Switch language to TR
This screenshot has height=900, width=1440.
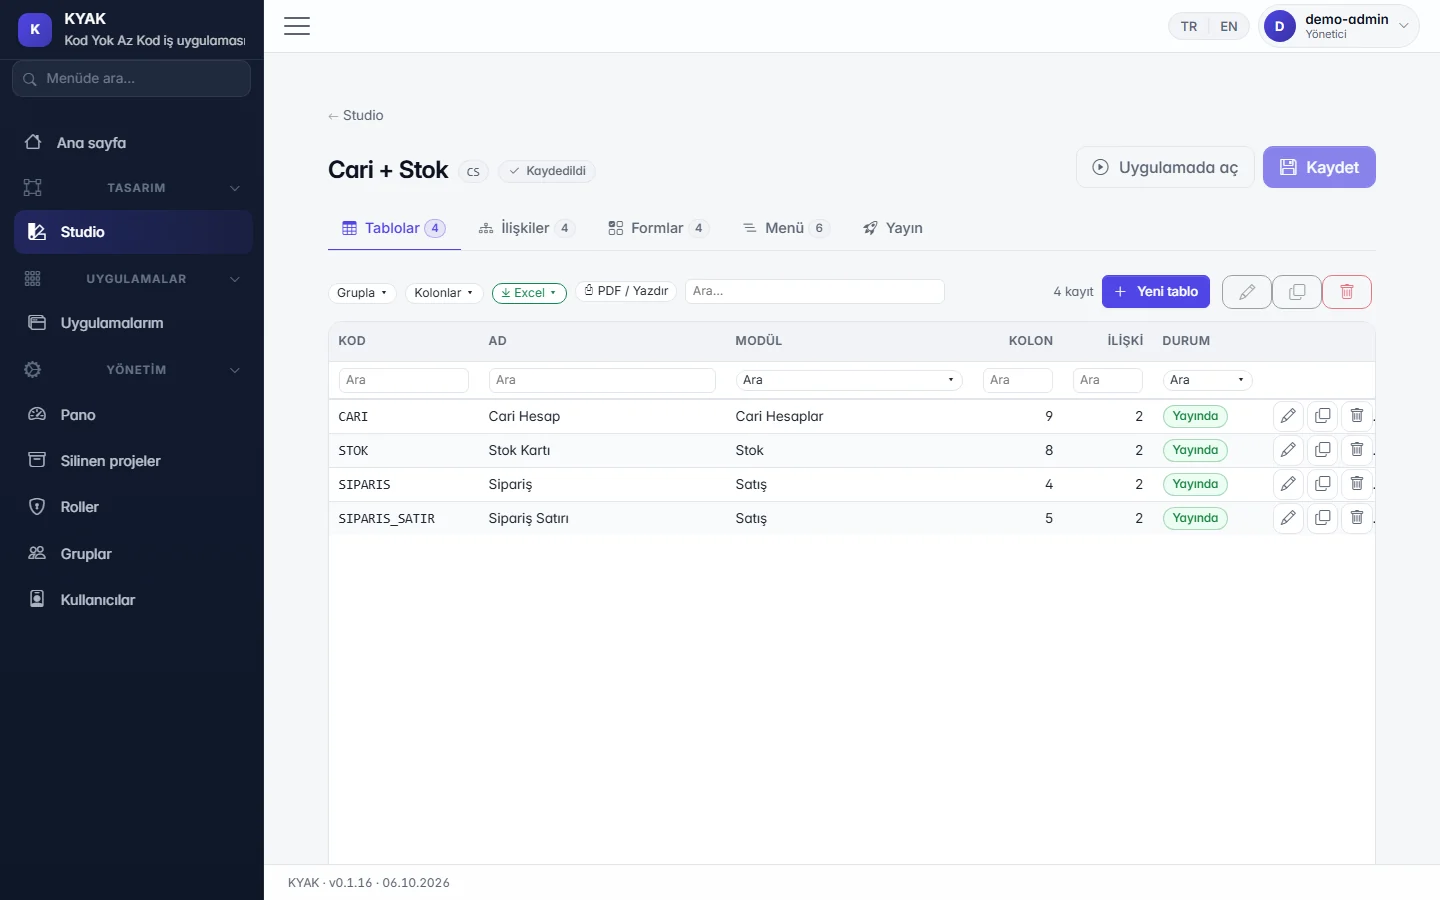click(x=1189, y=27)
